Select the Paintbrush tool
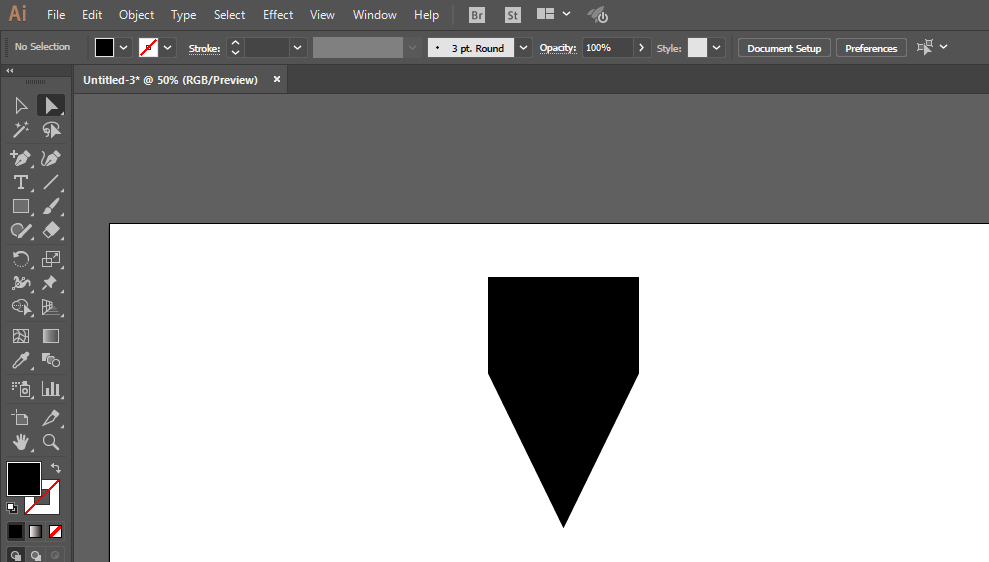989x562 pixels. (x=51, y=206)
